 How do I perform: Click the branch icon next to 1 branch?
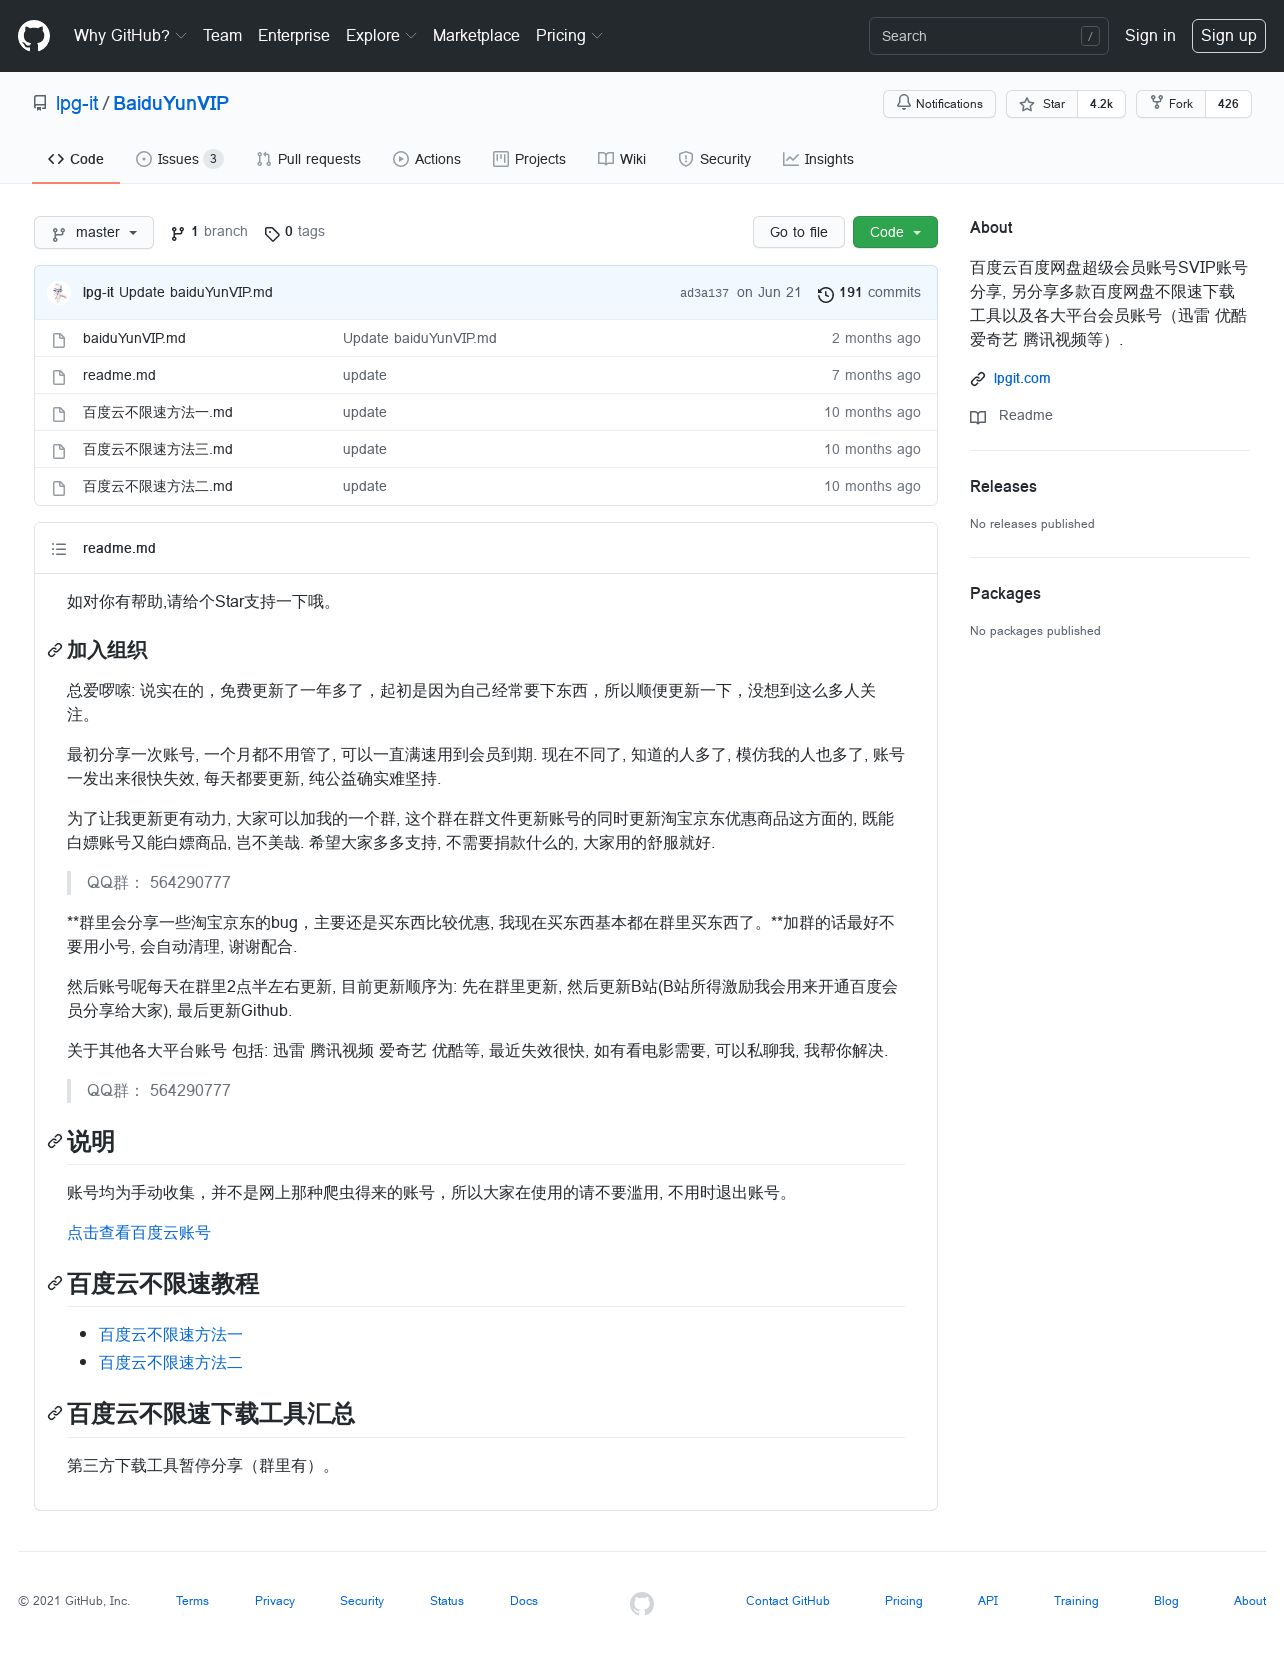(178, 233)
